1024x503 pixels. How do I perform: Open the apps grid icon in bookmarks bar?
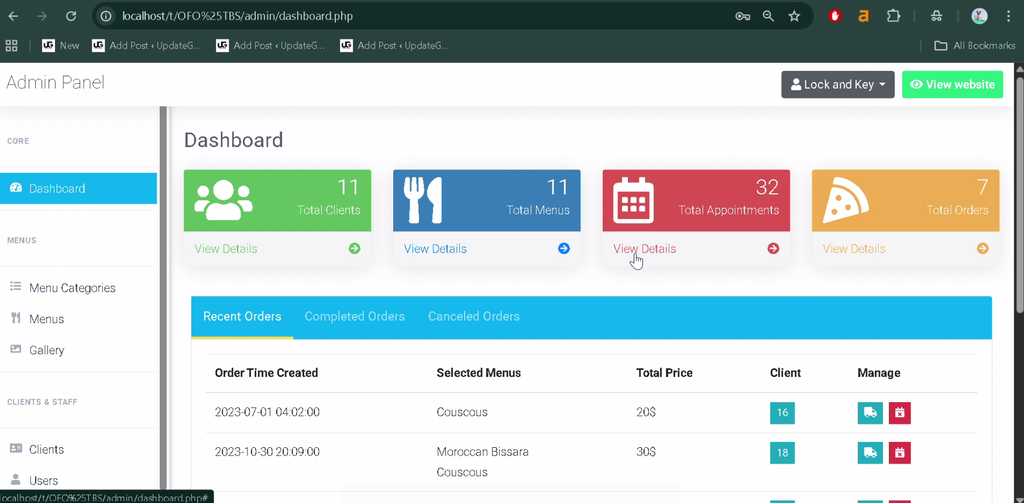(11, 46)
